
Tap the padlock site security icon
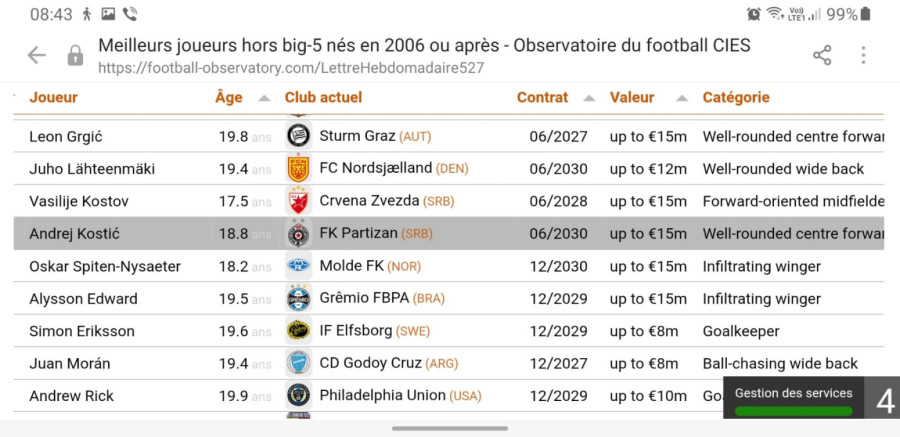[75, 56]
